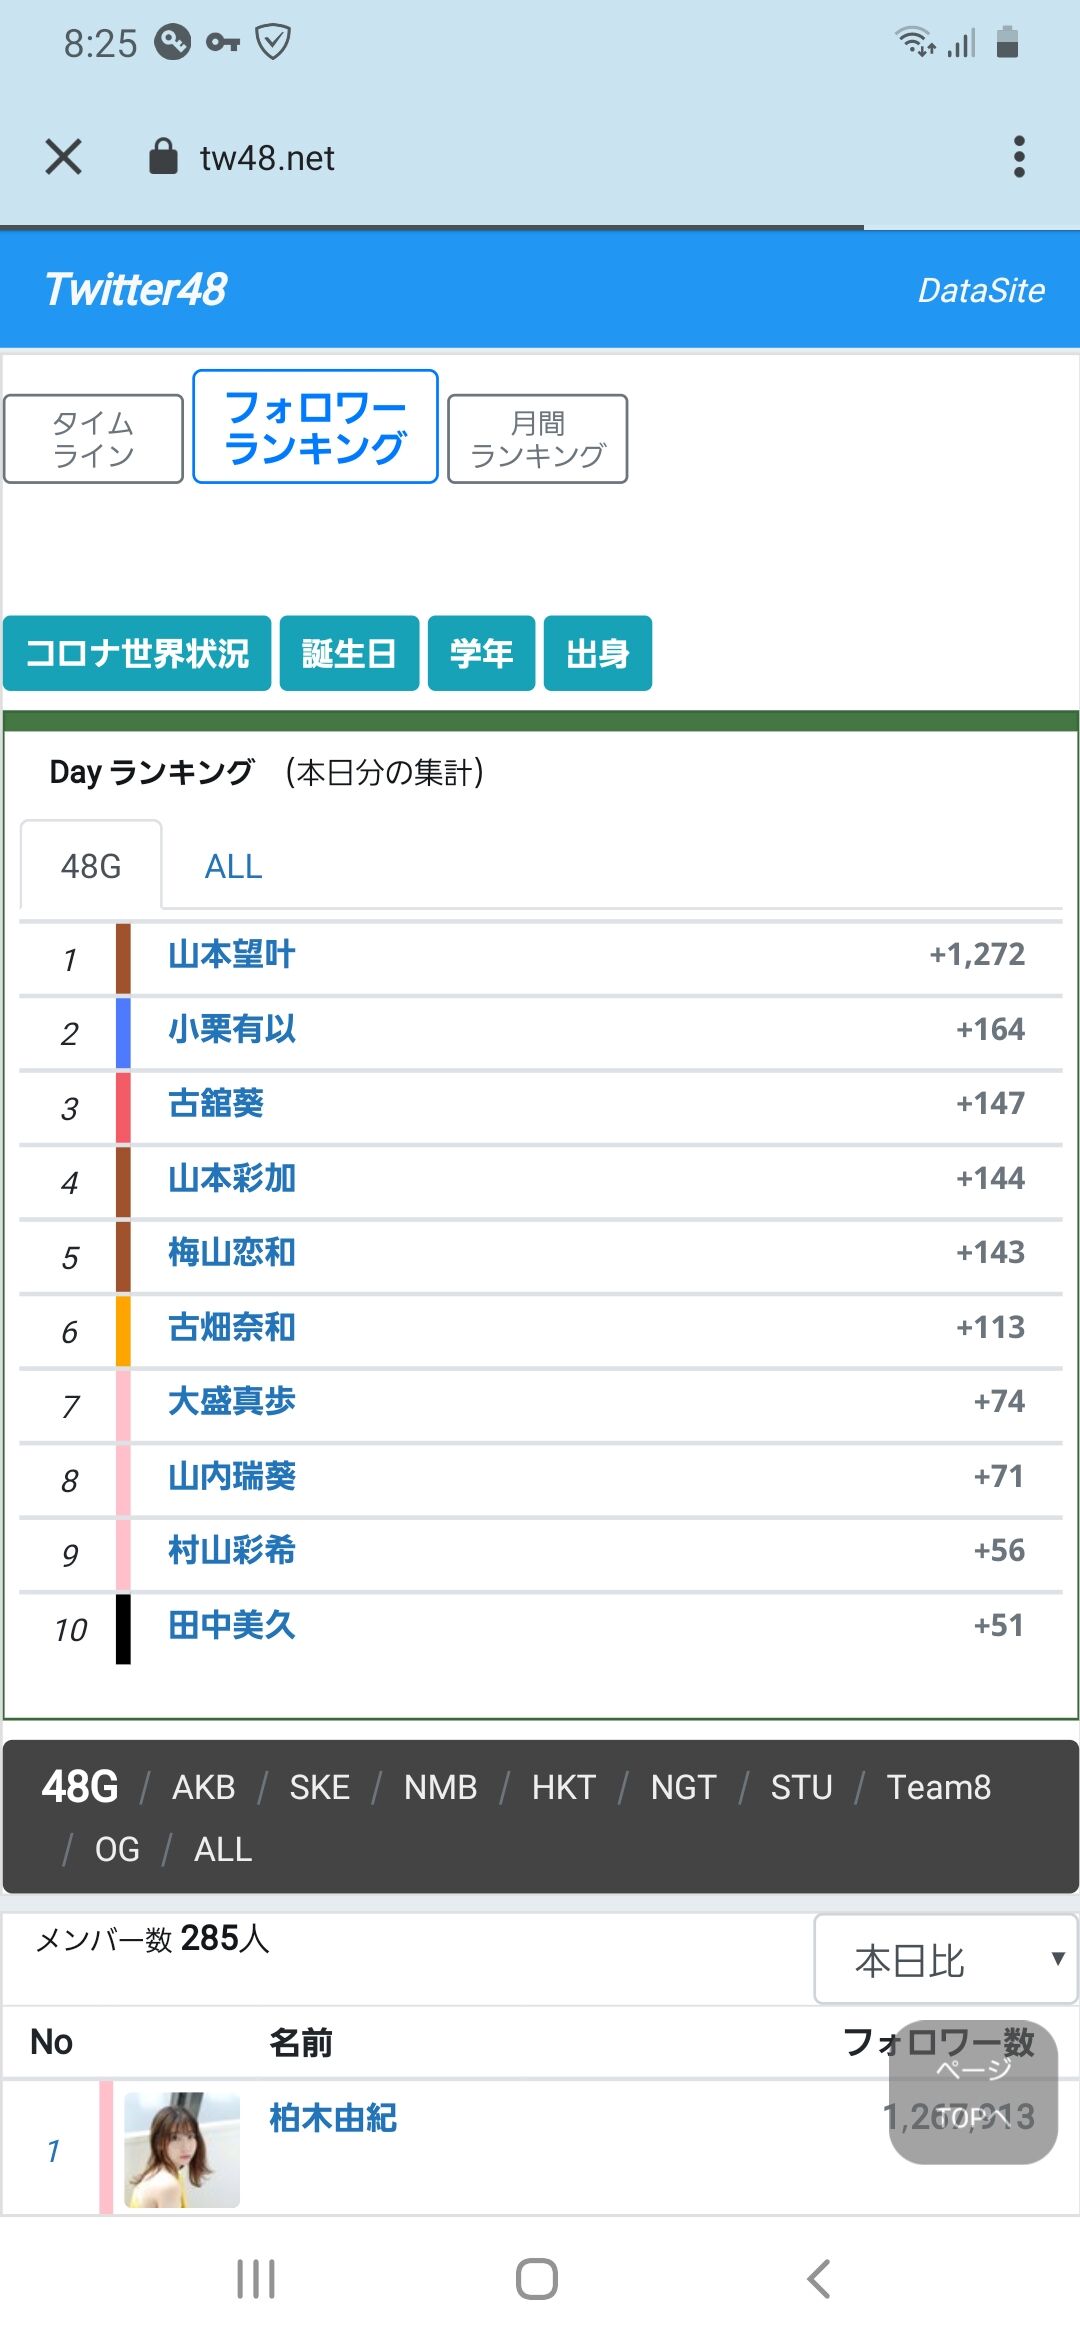The height and width of the screenshot is (2340, 1080).
Task: Open 柏木由紀 profile photo thumbnail
Action: click(x=182, y=2149)
